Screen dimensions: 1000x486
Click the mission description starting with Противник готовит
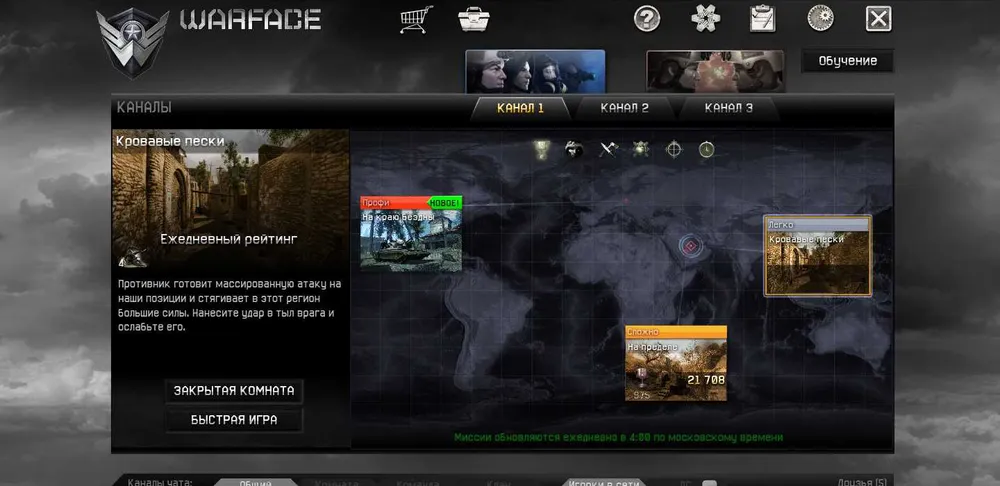[230, 305]
